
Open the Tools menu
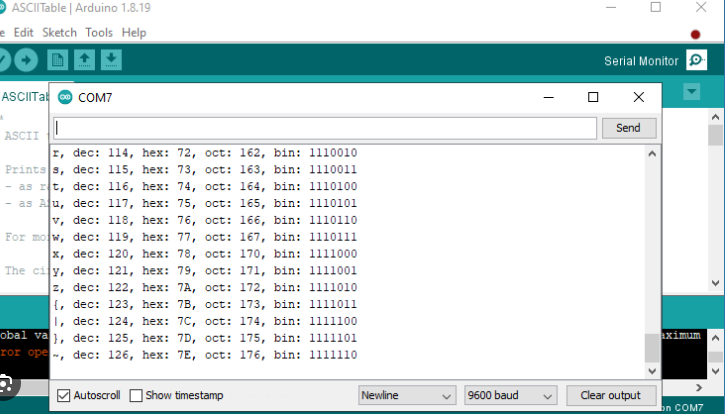(x=99, y=32)
